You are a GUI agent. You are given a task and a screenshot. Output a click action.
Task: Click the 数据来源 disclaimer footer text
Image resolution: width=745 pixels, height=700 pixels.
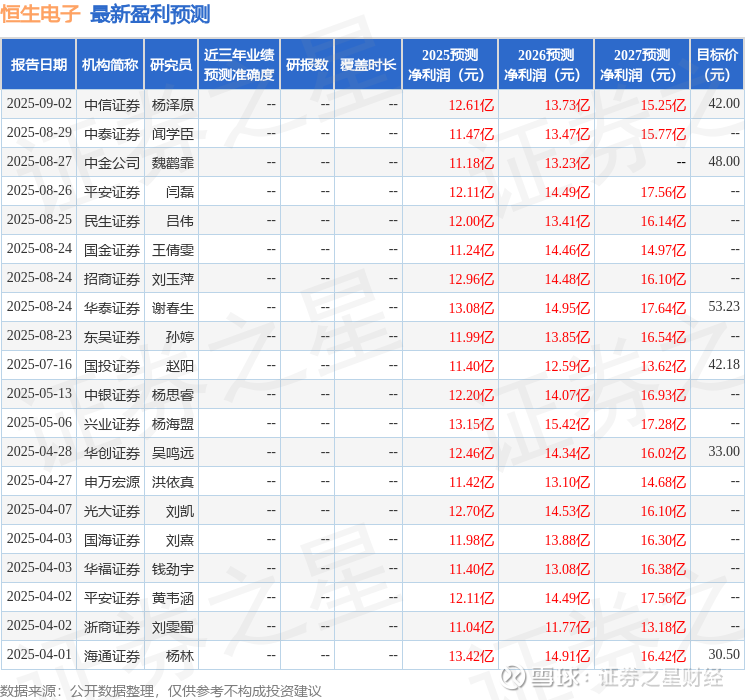tap(161, 691)
